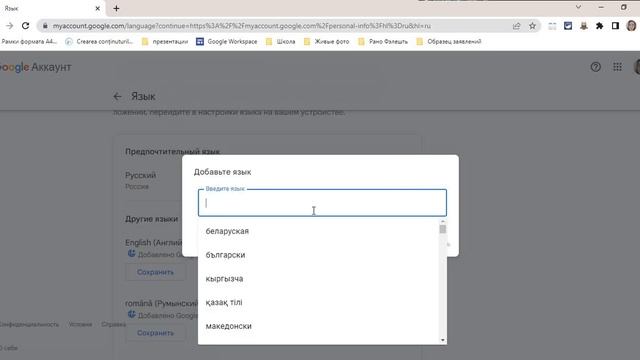This screenshot has width=640, height=360.
Task: Select кыргызча from the language list
Action: click(x=318, y=279)
